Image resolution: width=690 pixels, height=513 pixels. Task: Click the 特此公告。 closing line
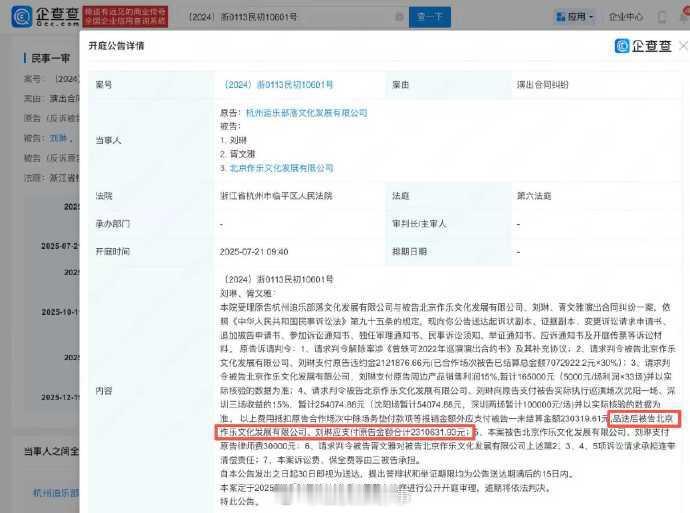241,502
